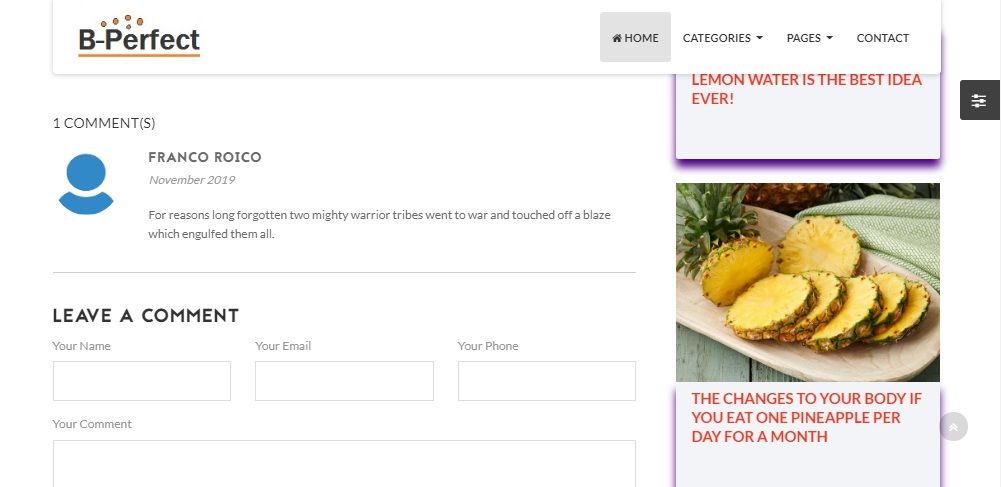Open the lemon water article link
Viewport: 1001px width, 487px height.
tap(806, 89)
